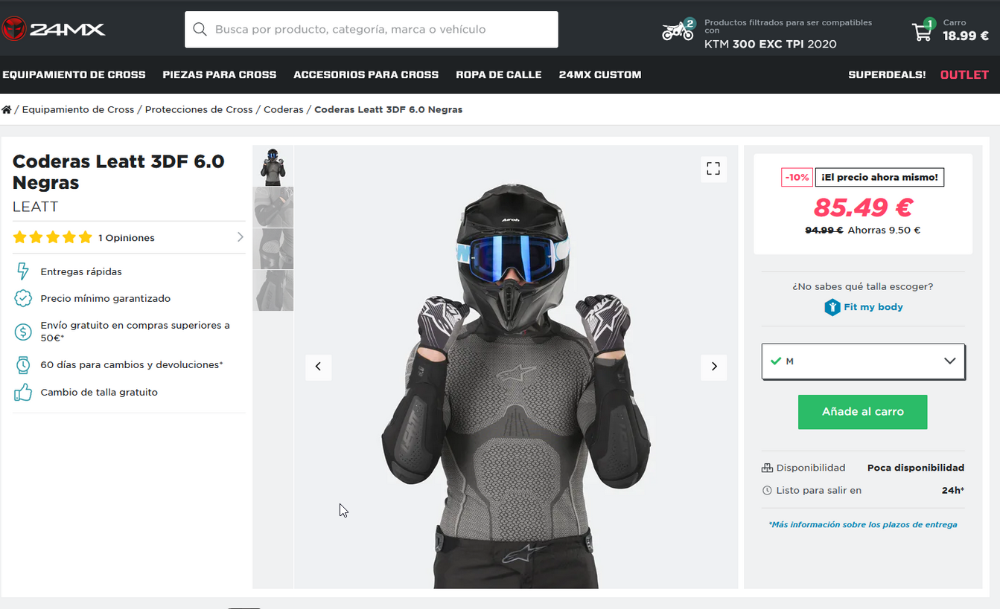Open Equipamiento de Cross menu
This screenshot has height=609, width=1000.
point(74,75)
